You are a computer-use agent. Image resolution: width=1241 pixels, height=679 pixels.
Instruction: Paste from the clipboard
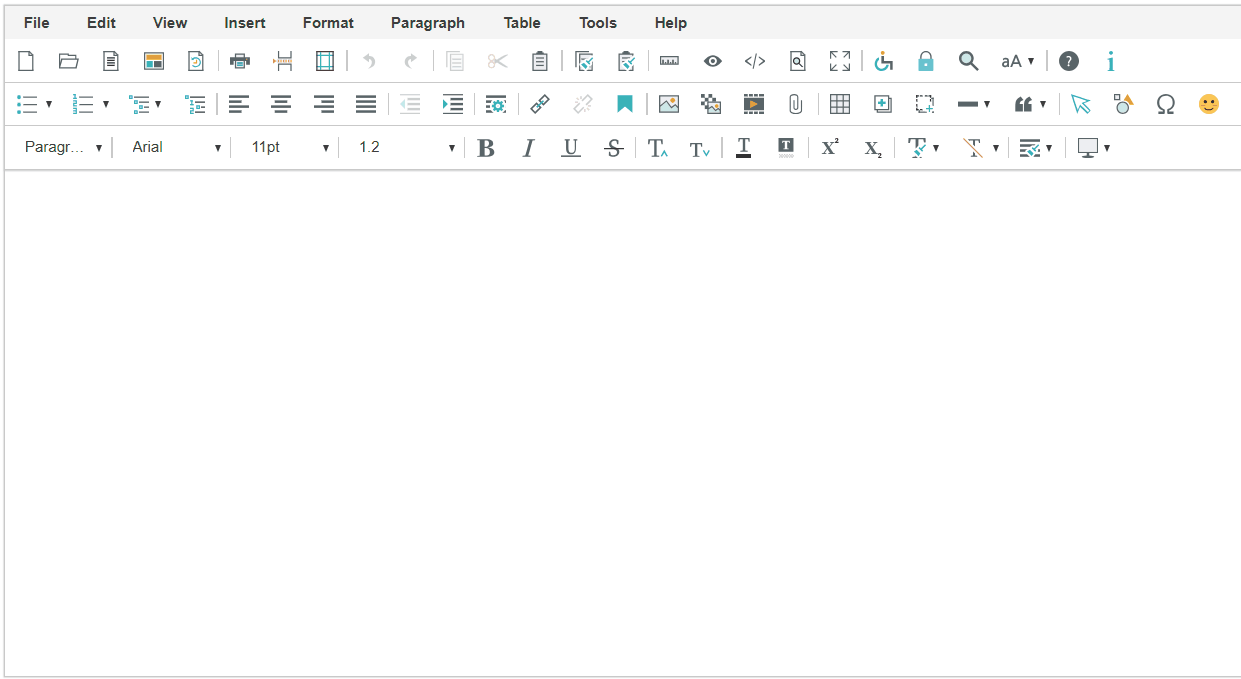(x=539, y=61)
